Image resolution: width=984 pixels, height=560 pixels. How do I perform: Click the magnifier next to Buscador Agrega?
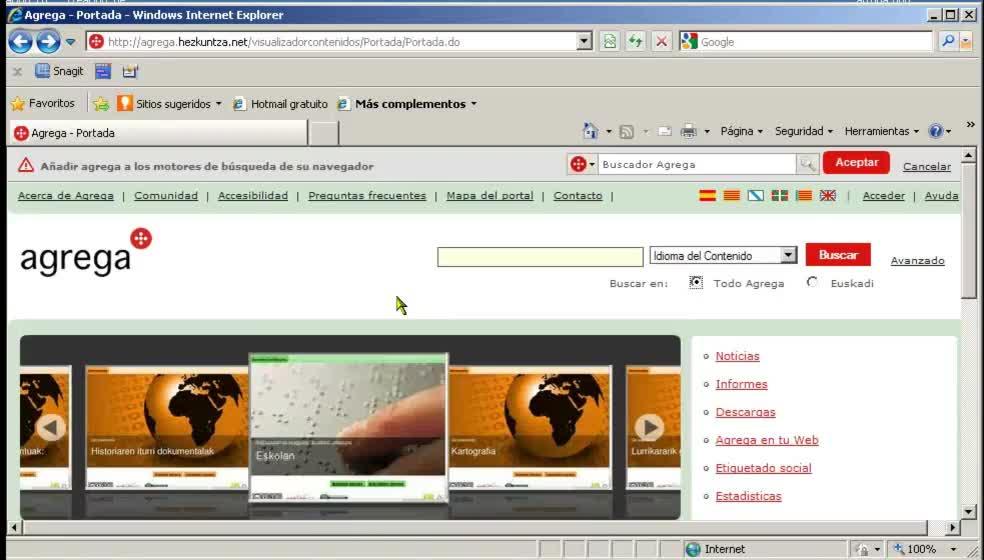[807, 164]
